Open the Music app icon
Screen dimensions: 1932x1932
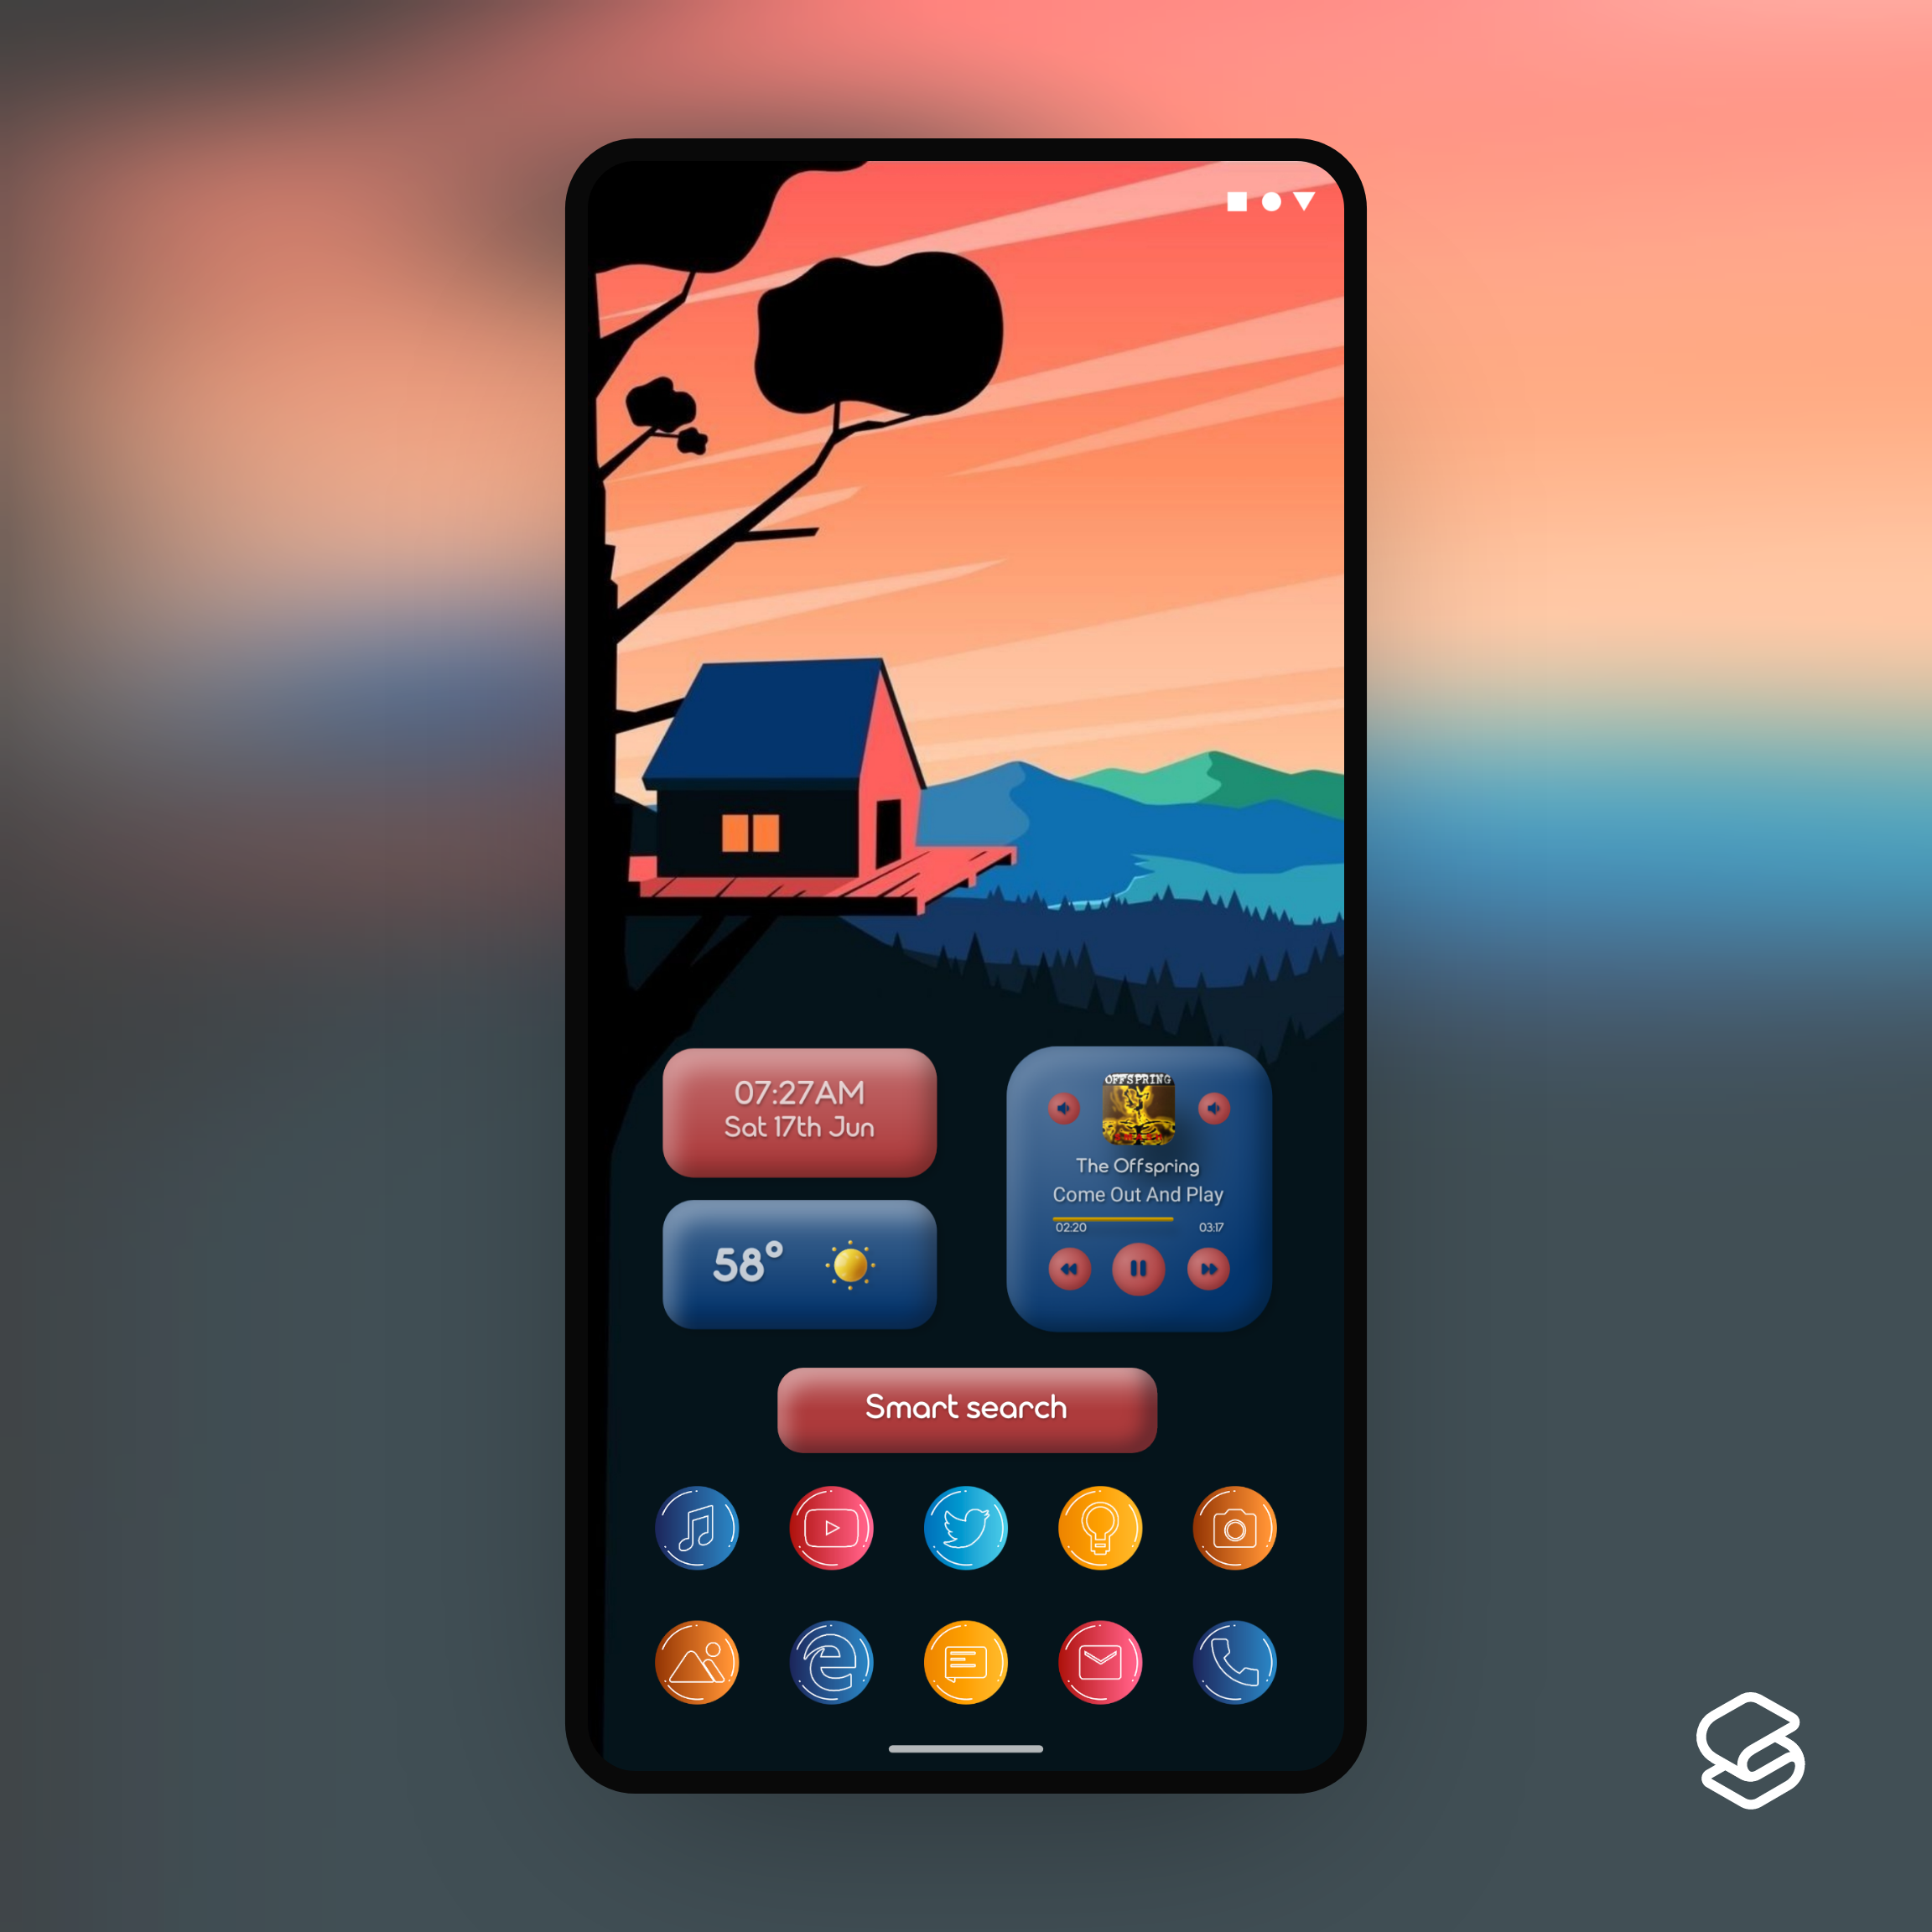(695, 1525)
